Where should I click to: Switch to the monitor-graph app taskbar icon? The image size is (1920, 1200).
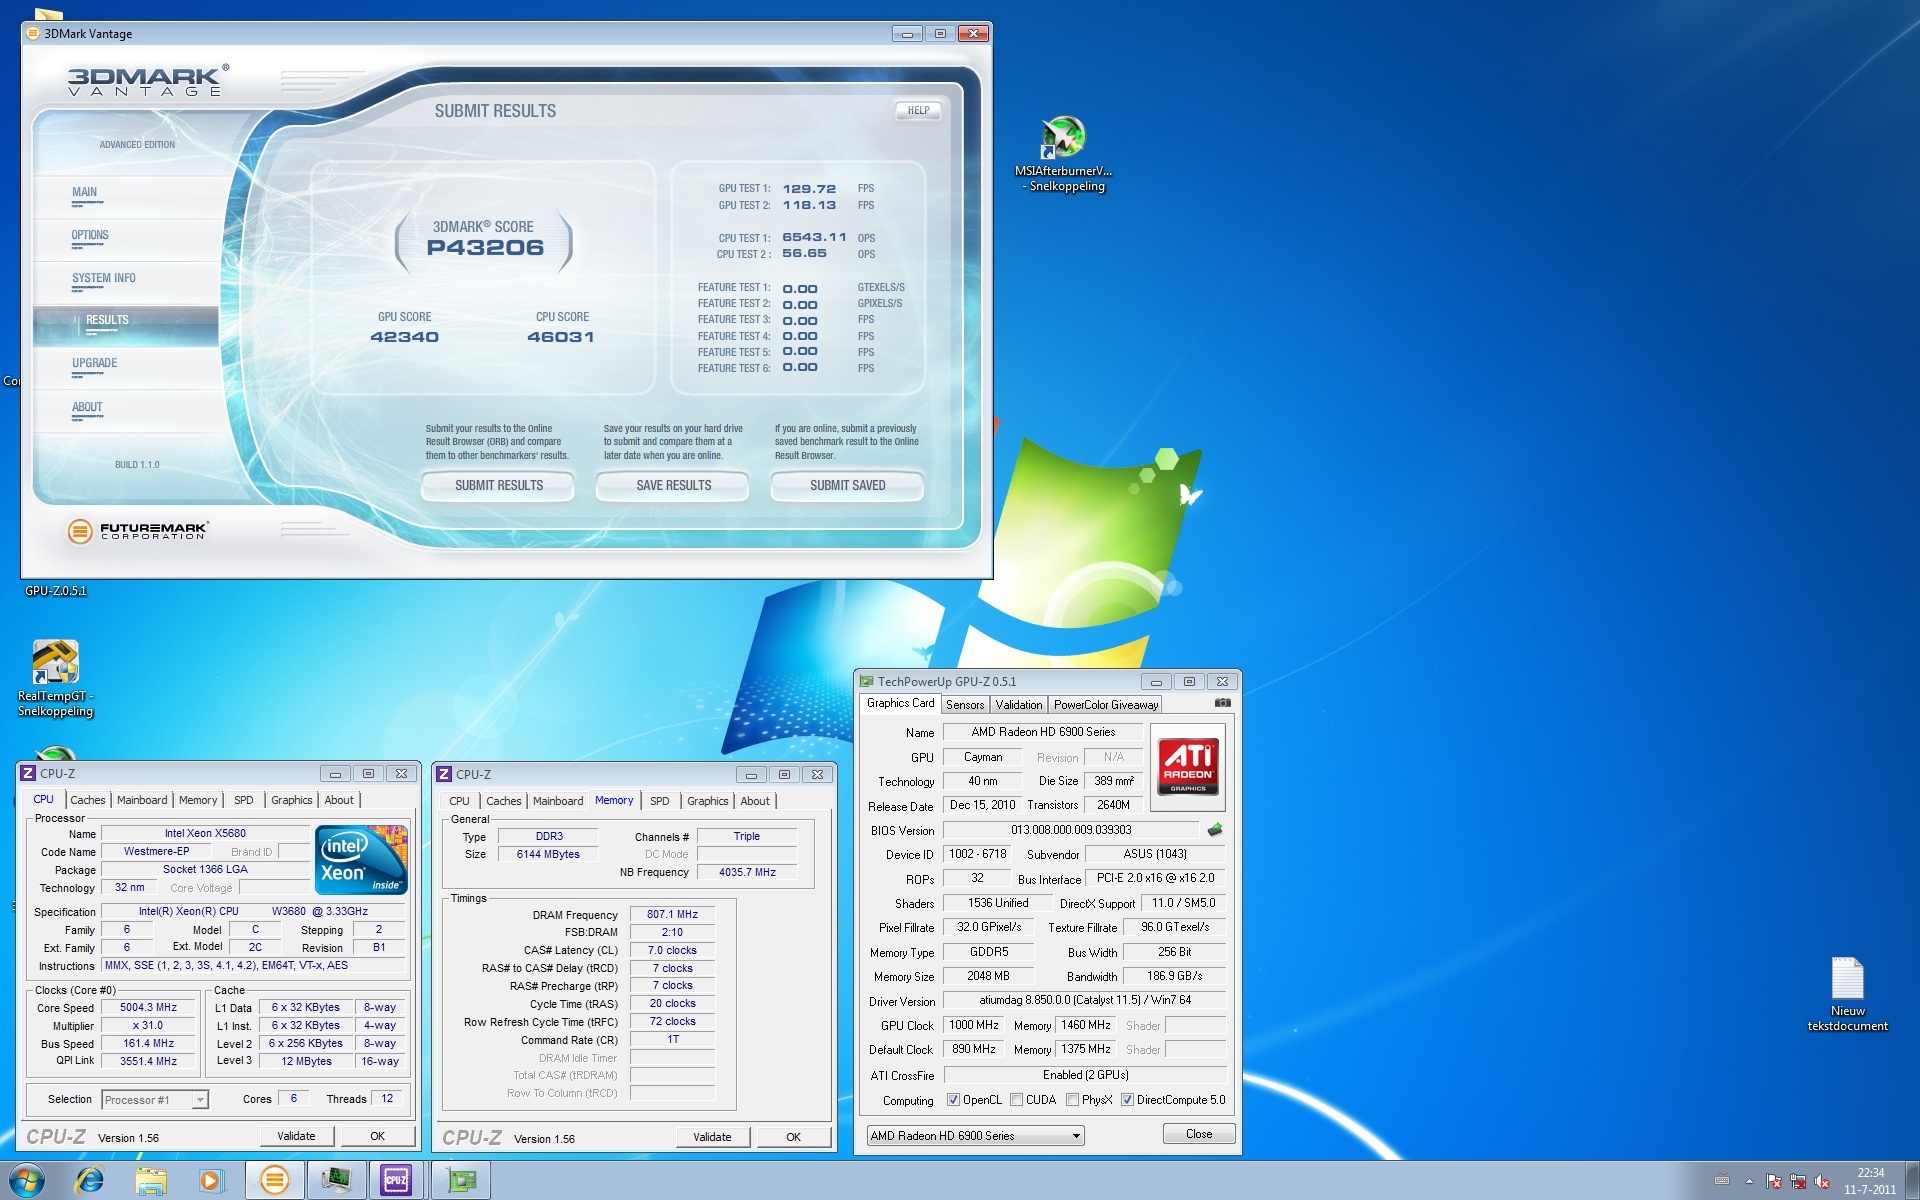click(336, 1181)
